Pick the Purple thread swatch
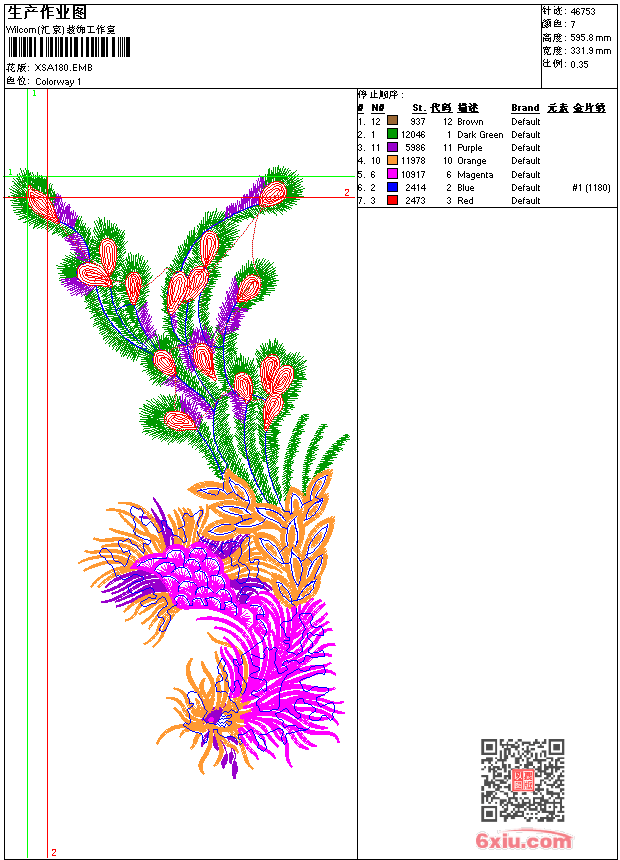620x860 pixels. 392,147
